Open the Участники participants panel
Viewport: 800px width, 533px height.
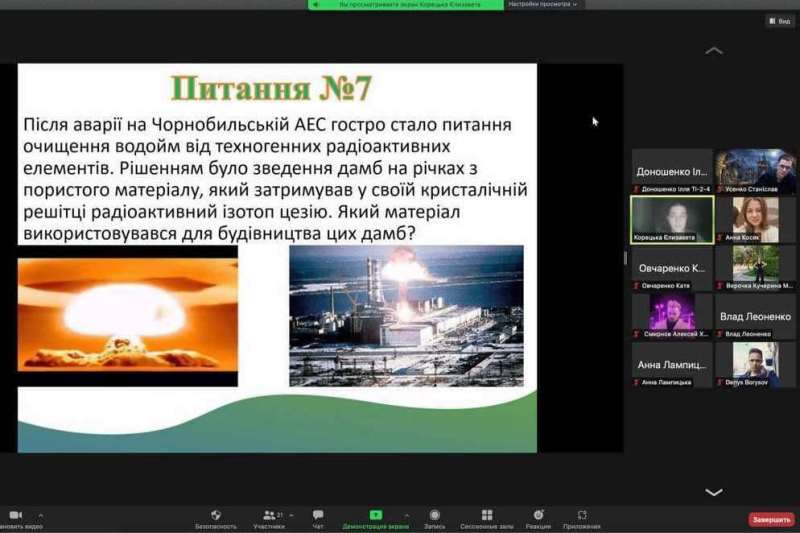[269, 517]
